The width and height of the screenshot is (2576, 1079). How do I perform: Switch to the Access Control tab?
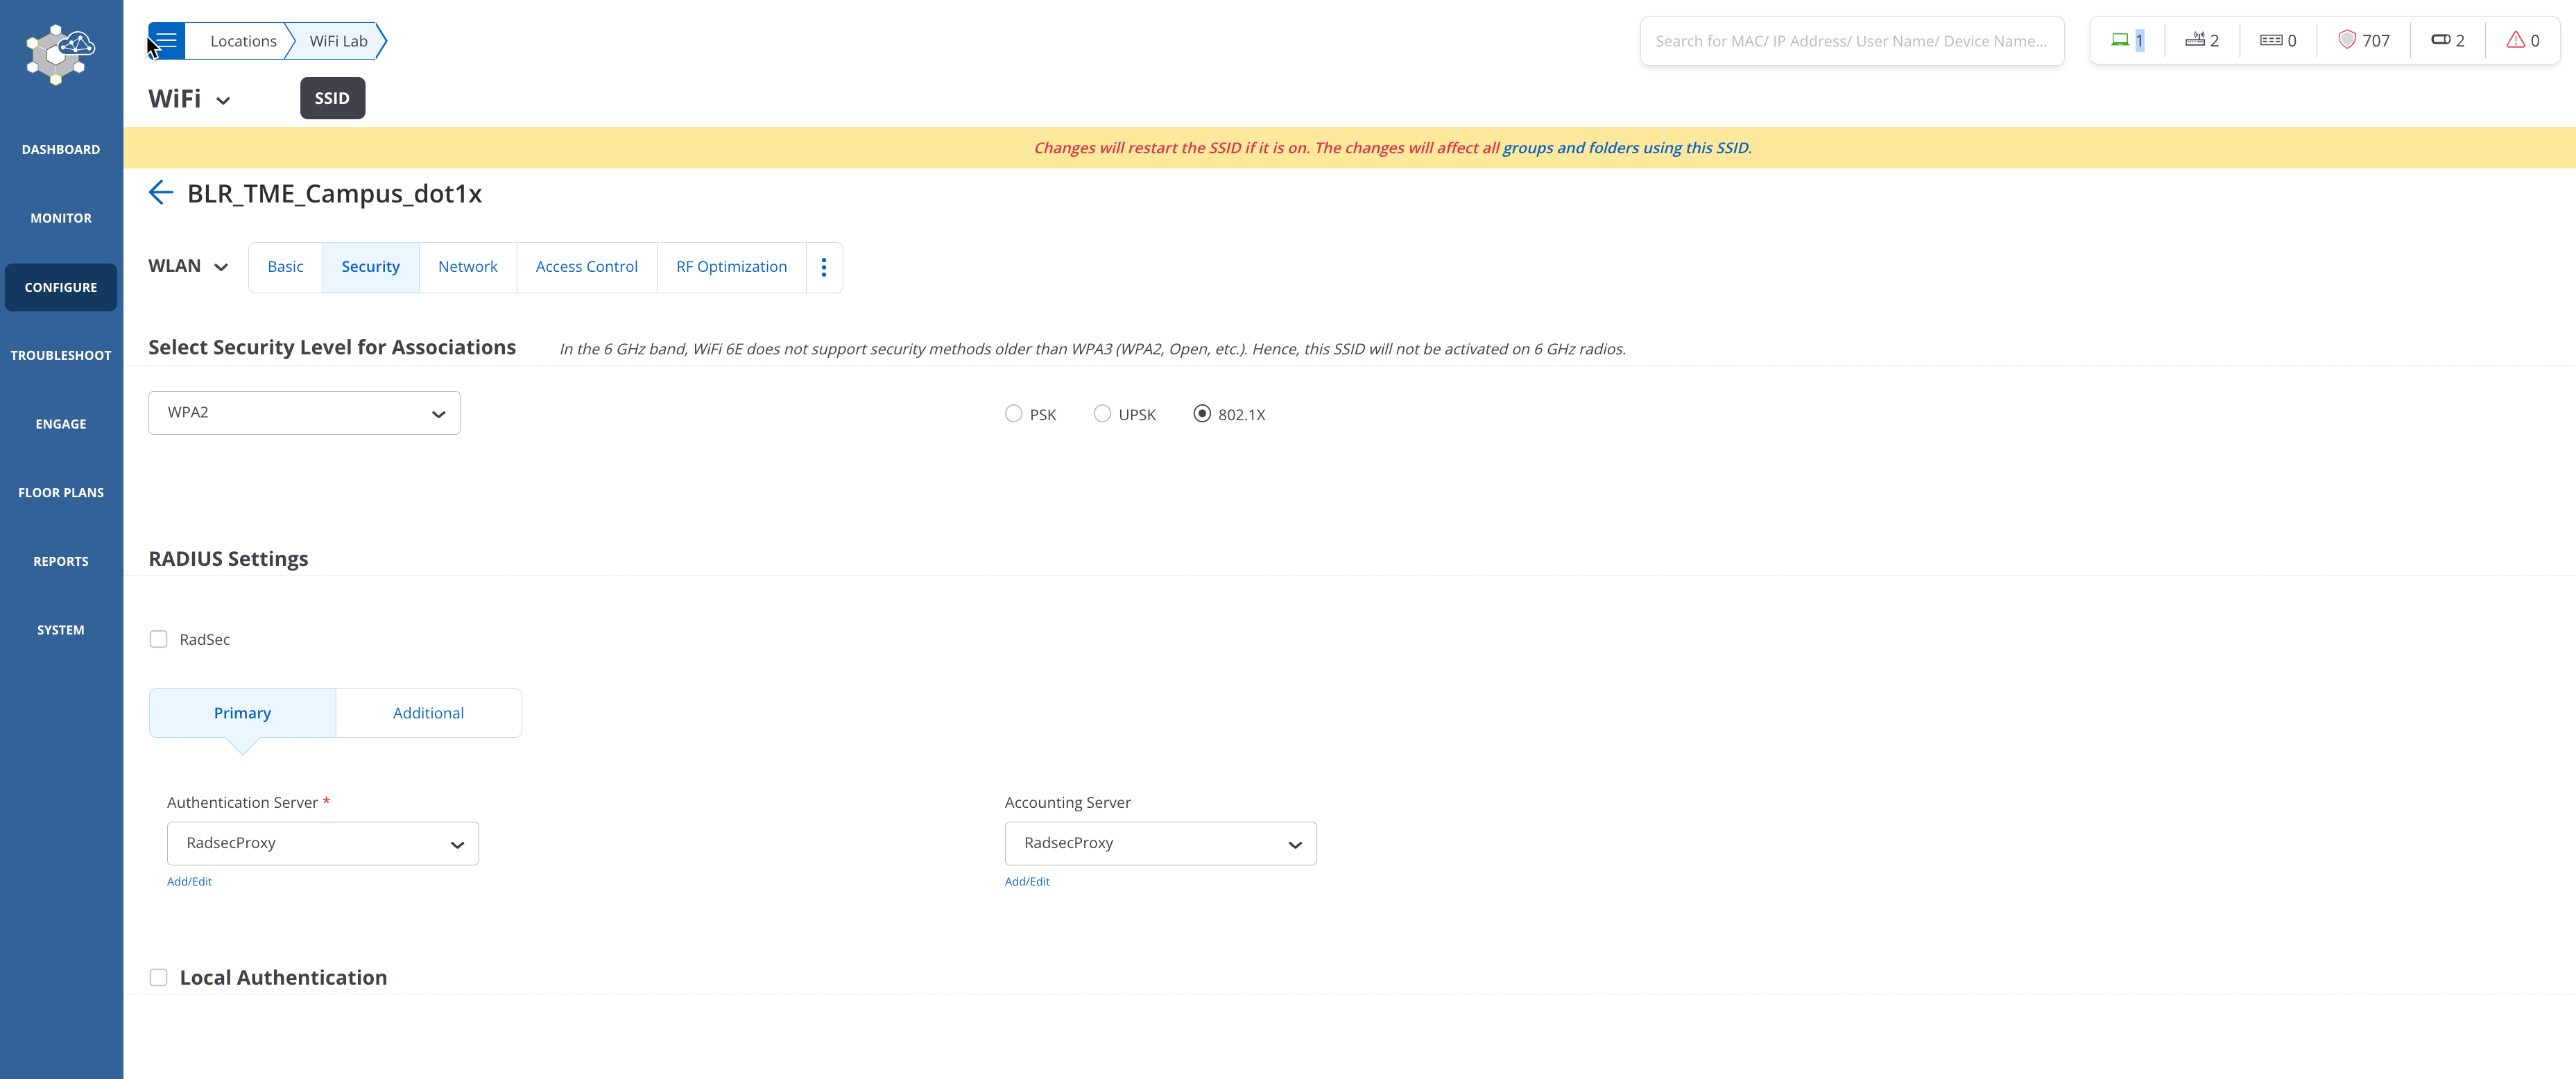pos(586,266)
